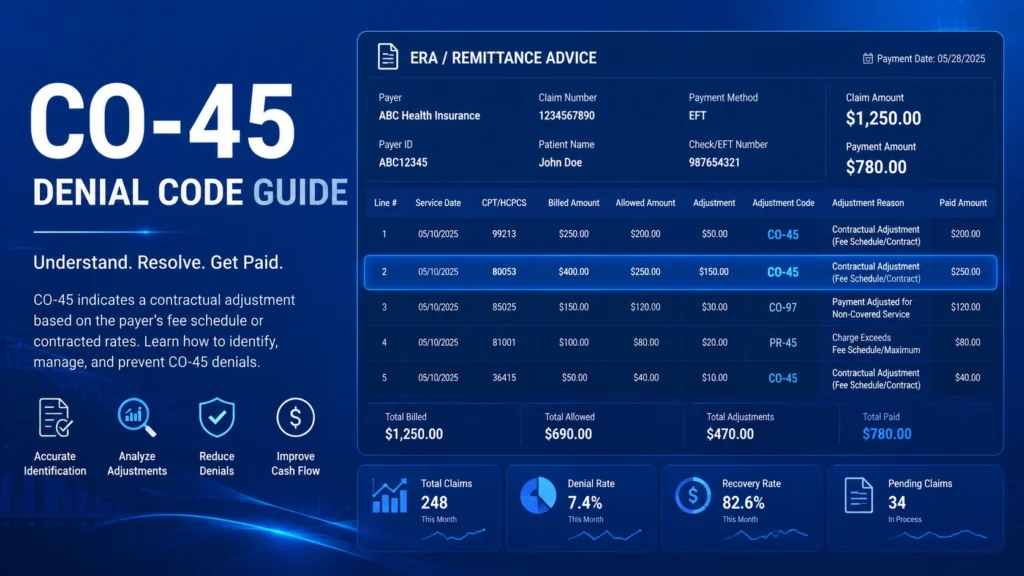Click the PR-45 adjustment code
Screen dimensions: 1024x576
(x=783, y=343)
